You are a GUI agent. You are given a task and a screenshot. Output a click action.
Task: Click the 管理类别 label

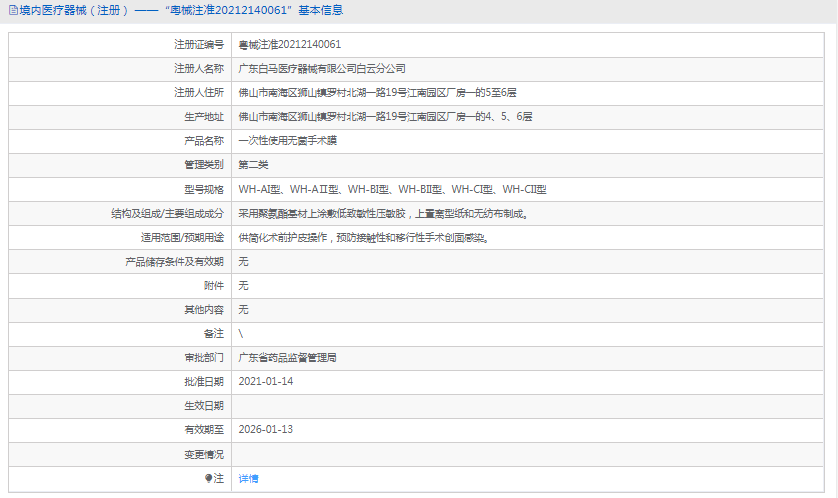point(204,165)
